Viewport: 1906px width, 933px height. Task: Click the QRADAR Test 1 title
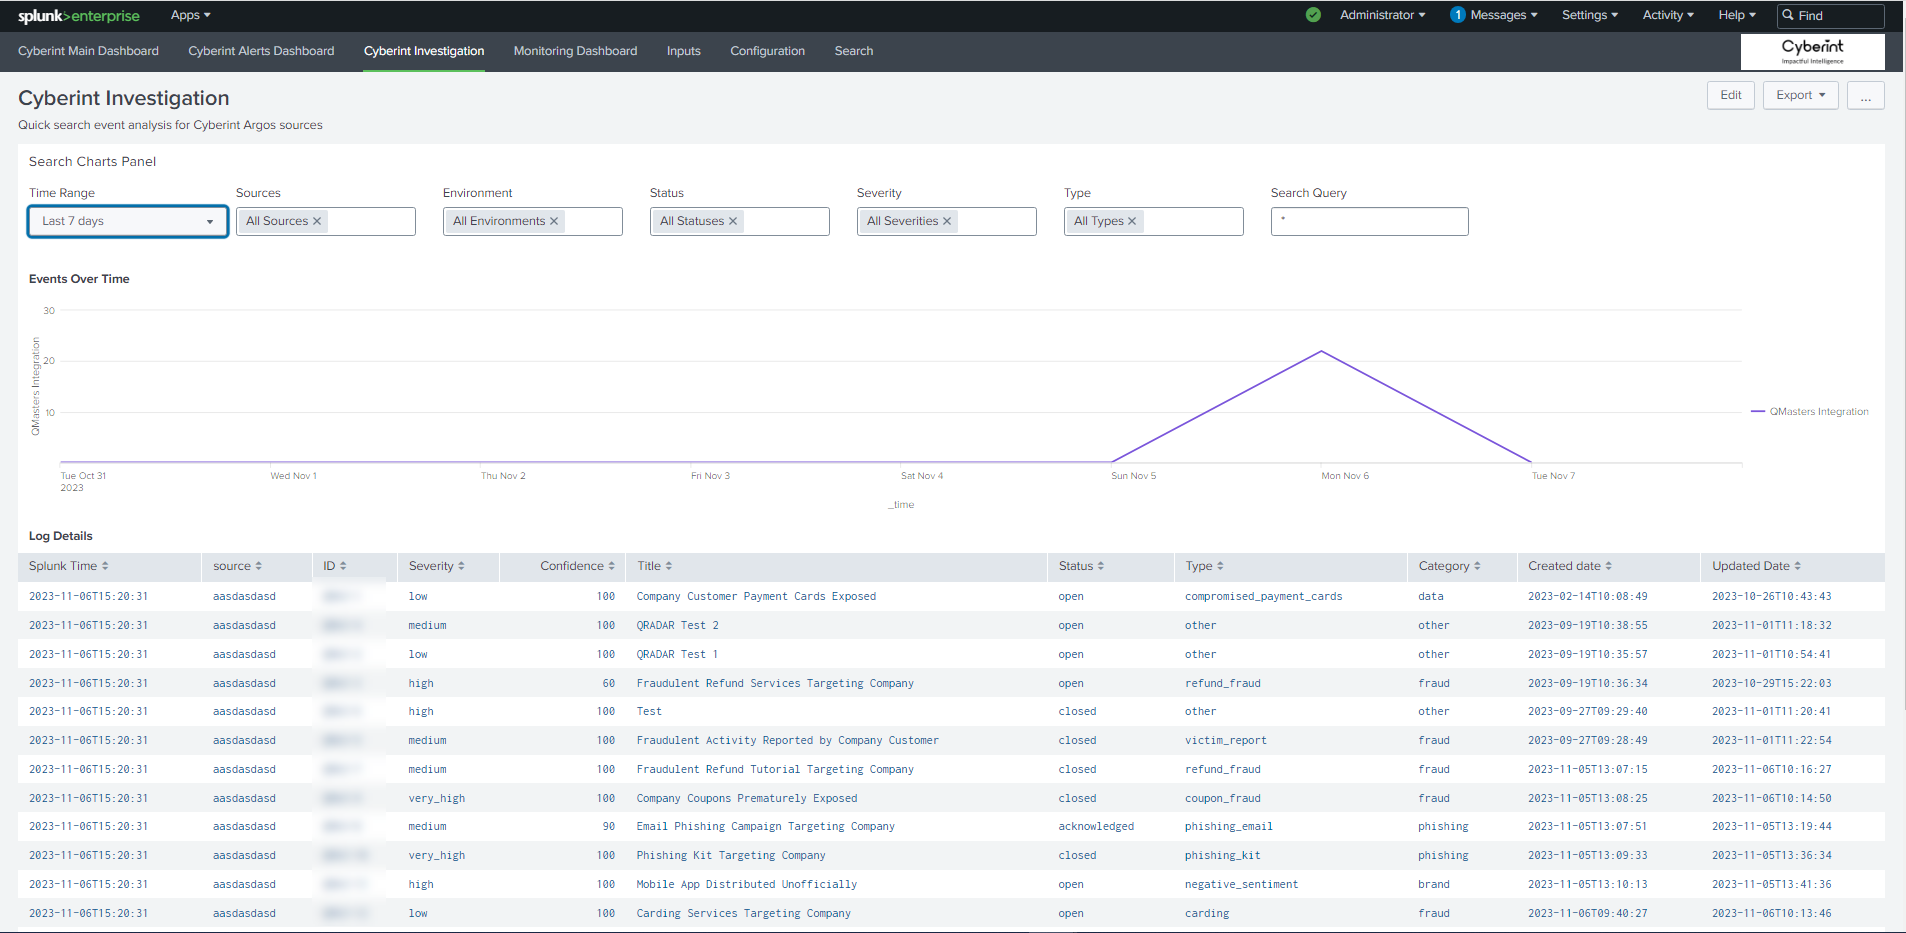[x=677, y=654]
